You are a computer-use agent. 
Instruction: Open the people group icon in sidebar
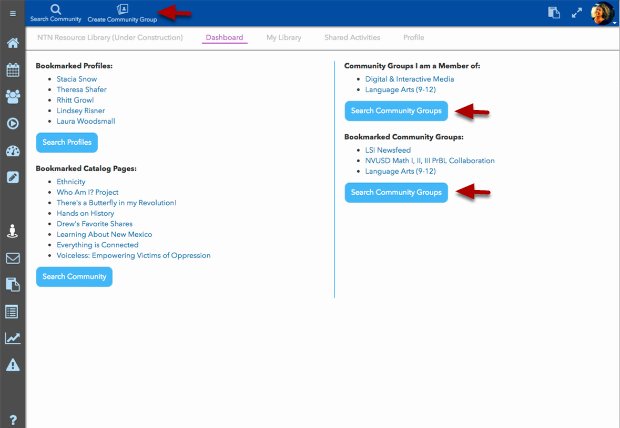pyautogui.click(x=13, y=97)
